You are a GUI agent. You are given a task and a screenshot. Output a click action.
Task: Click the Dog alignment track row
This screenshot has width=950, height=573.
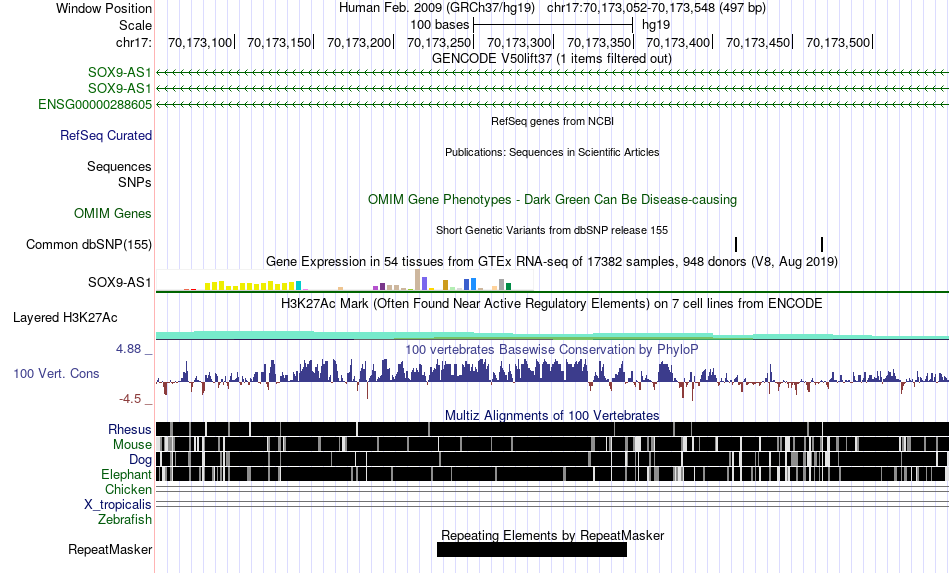(x=553, y=459)
